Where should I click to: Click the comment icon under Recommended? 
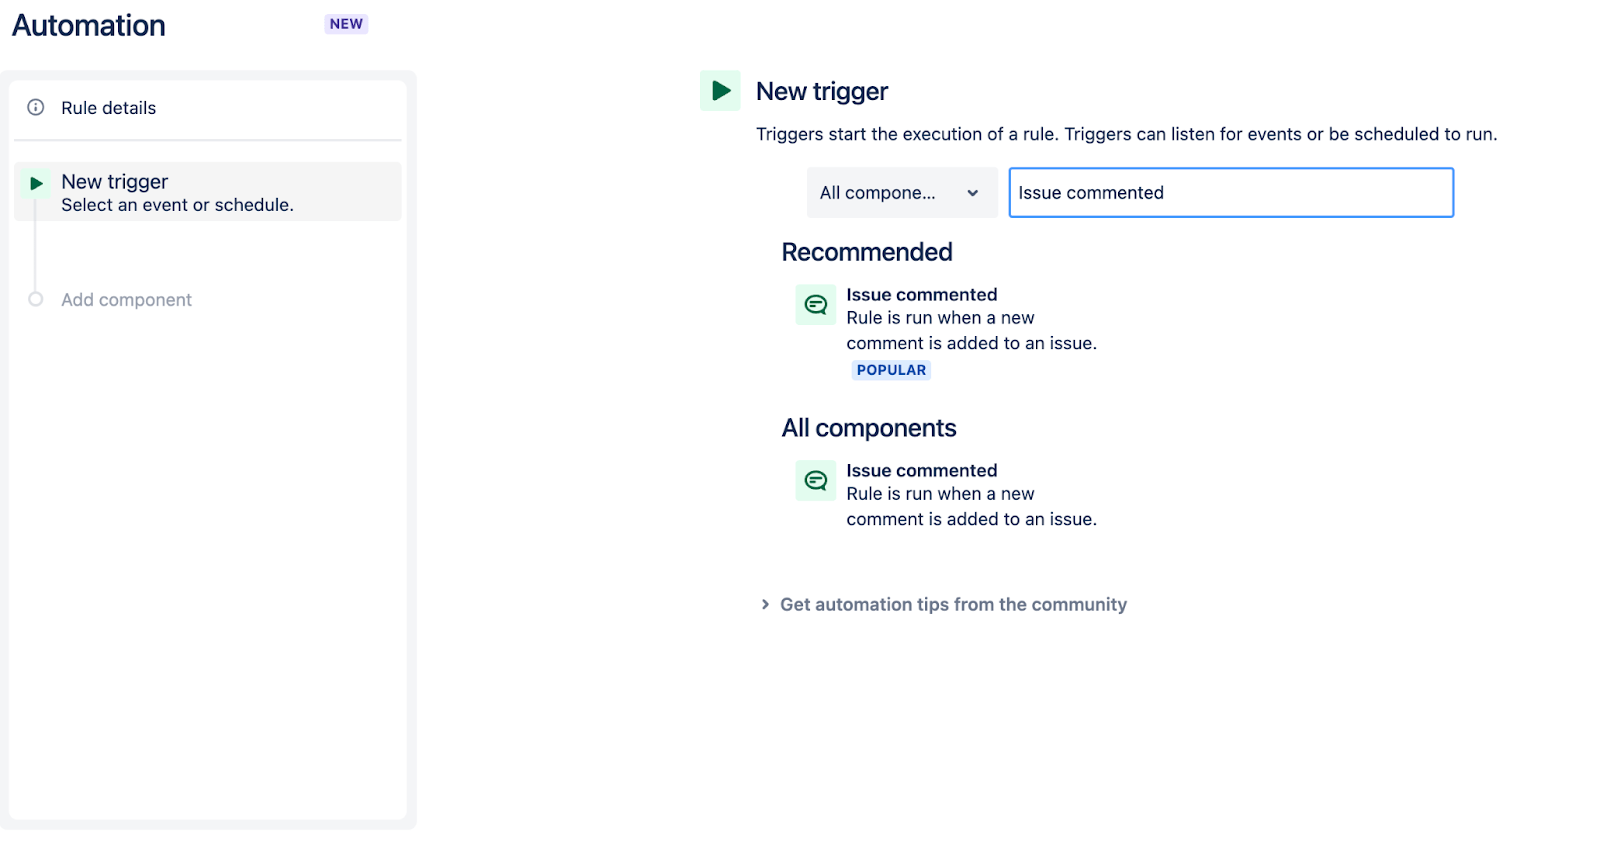click(x=816, y=305)
